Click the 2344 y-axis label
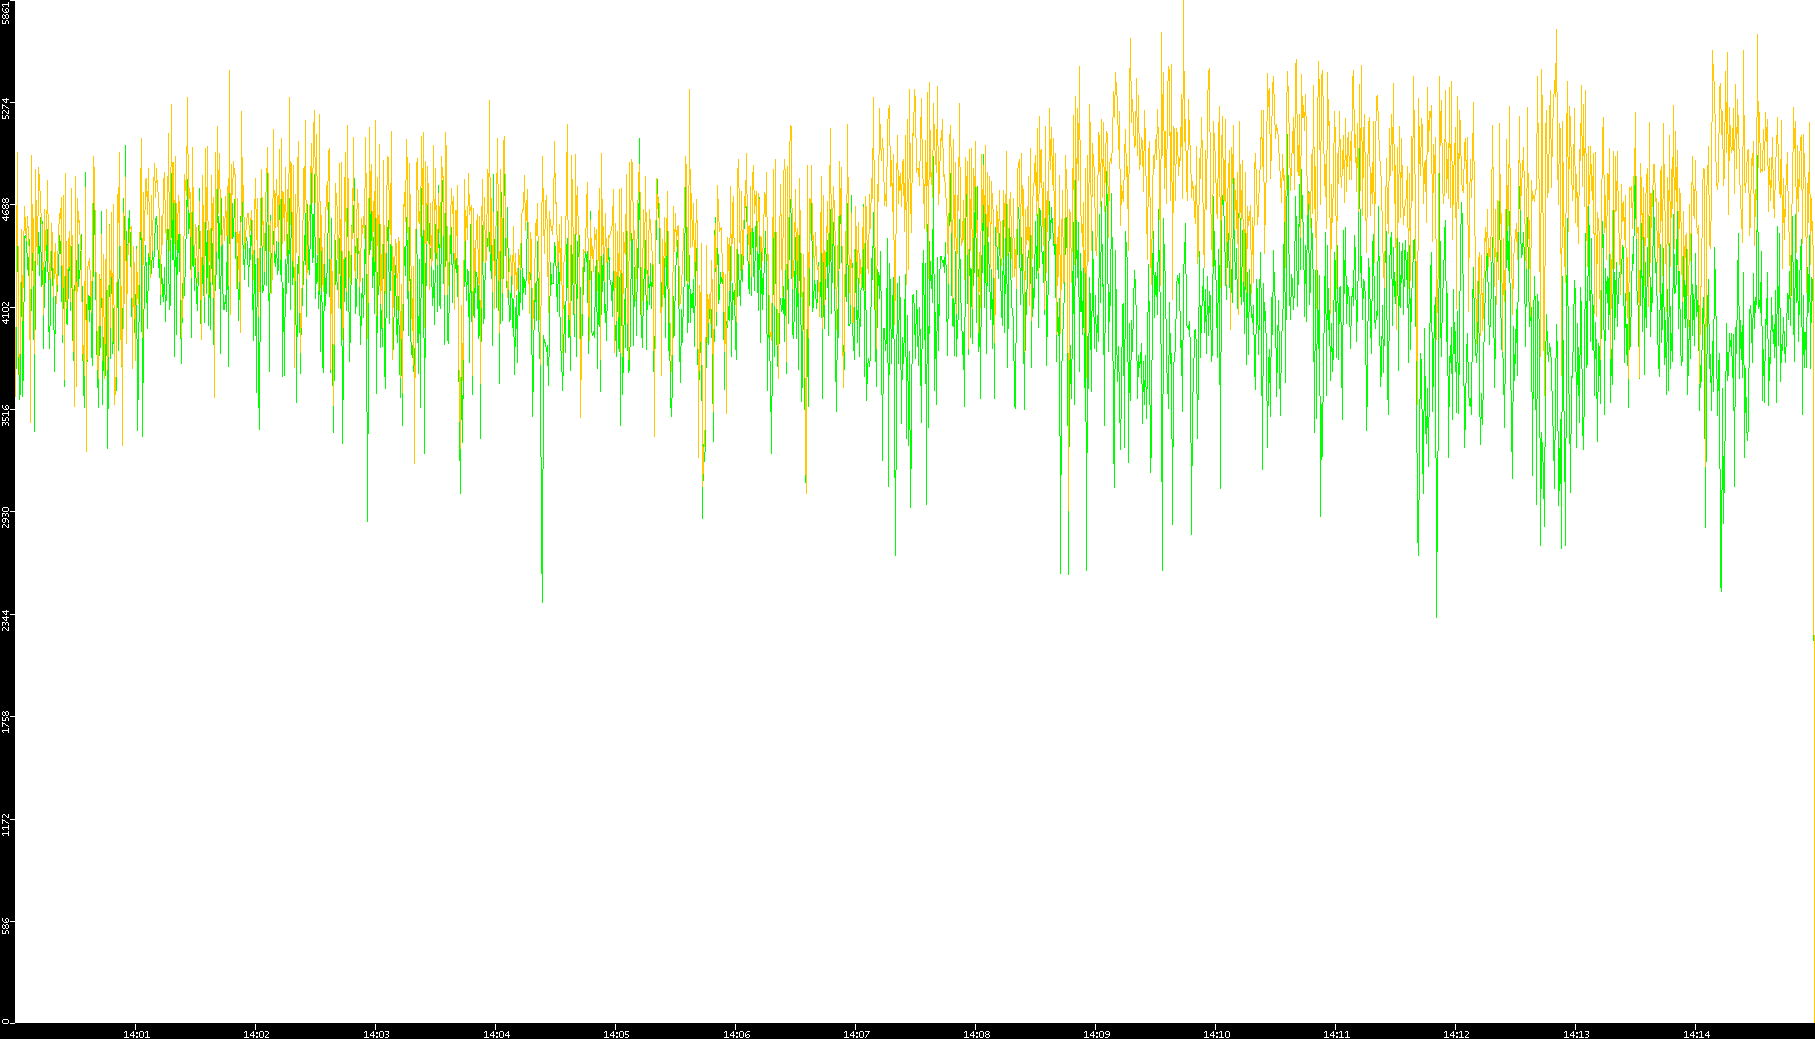1815x1039 pixels. coord(6,620)
